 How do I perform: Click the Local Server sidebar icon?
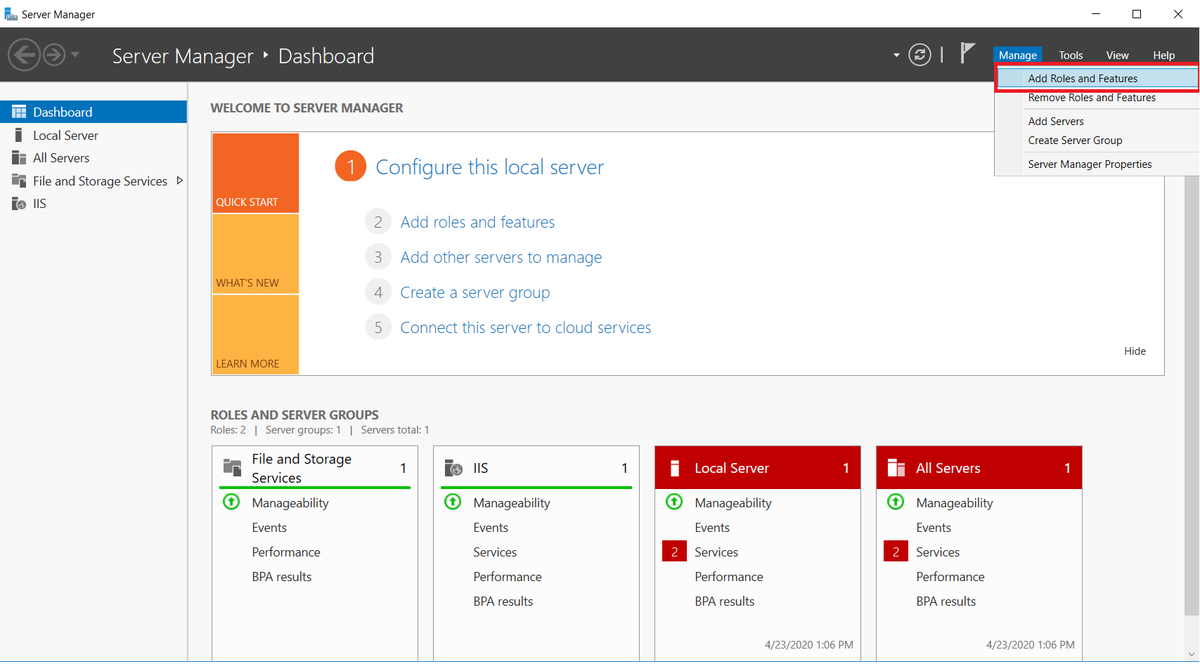tap(18, 135)
